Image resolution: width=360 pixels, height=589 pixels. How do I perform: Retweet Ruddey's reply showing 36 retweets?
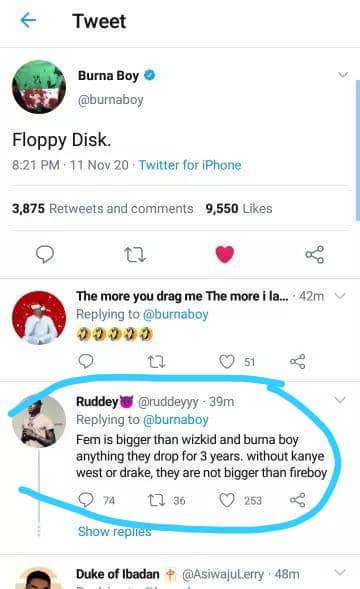(156, 500)
